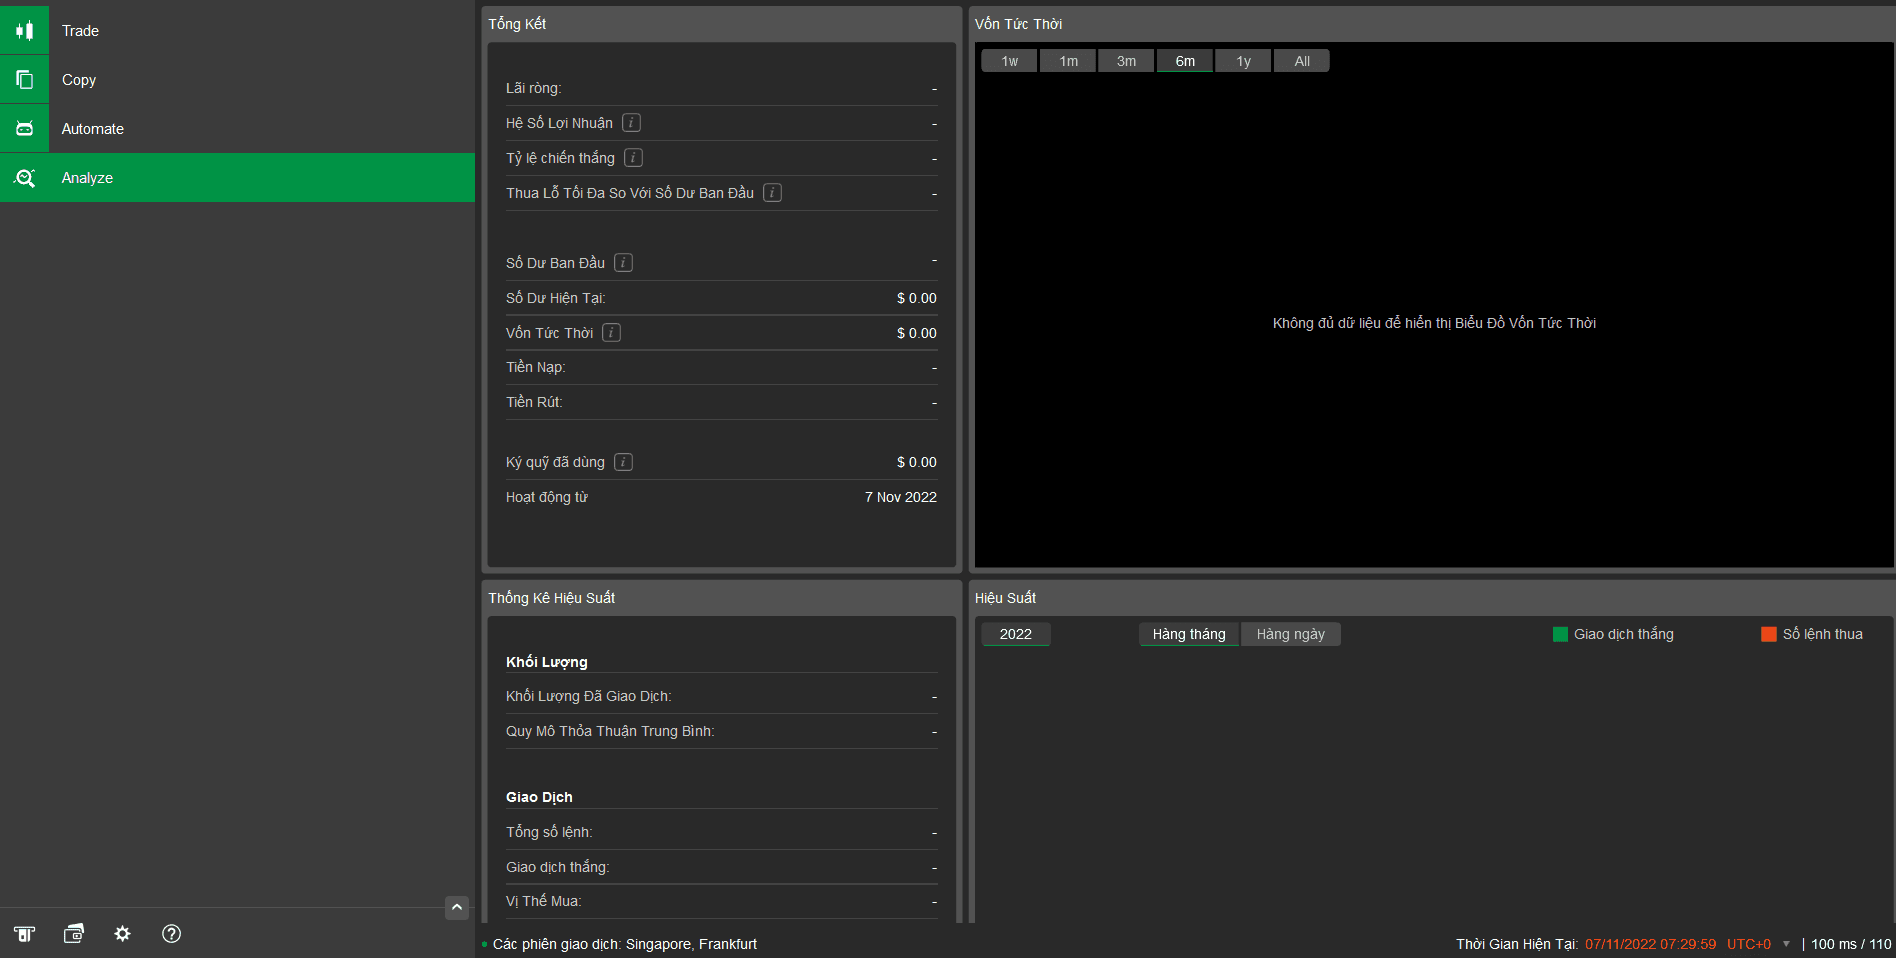
Task: Click the Hoạt động từ 7 Nov 2022 value
Action: coord(901,497)
